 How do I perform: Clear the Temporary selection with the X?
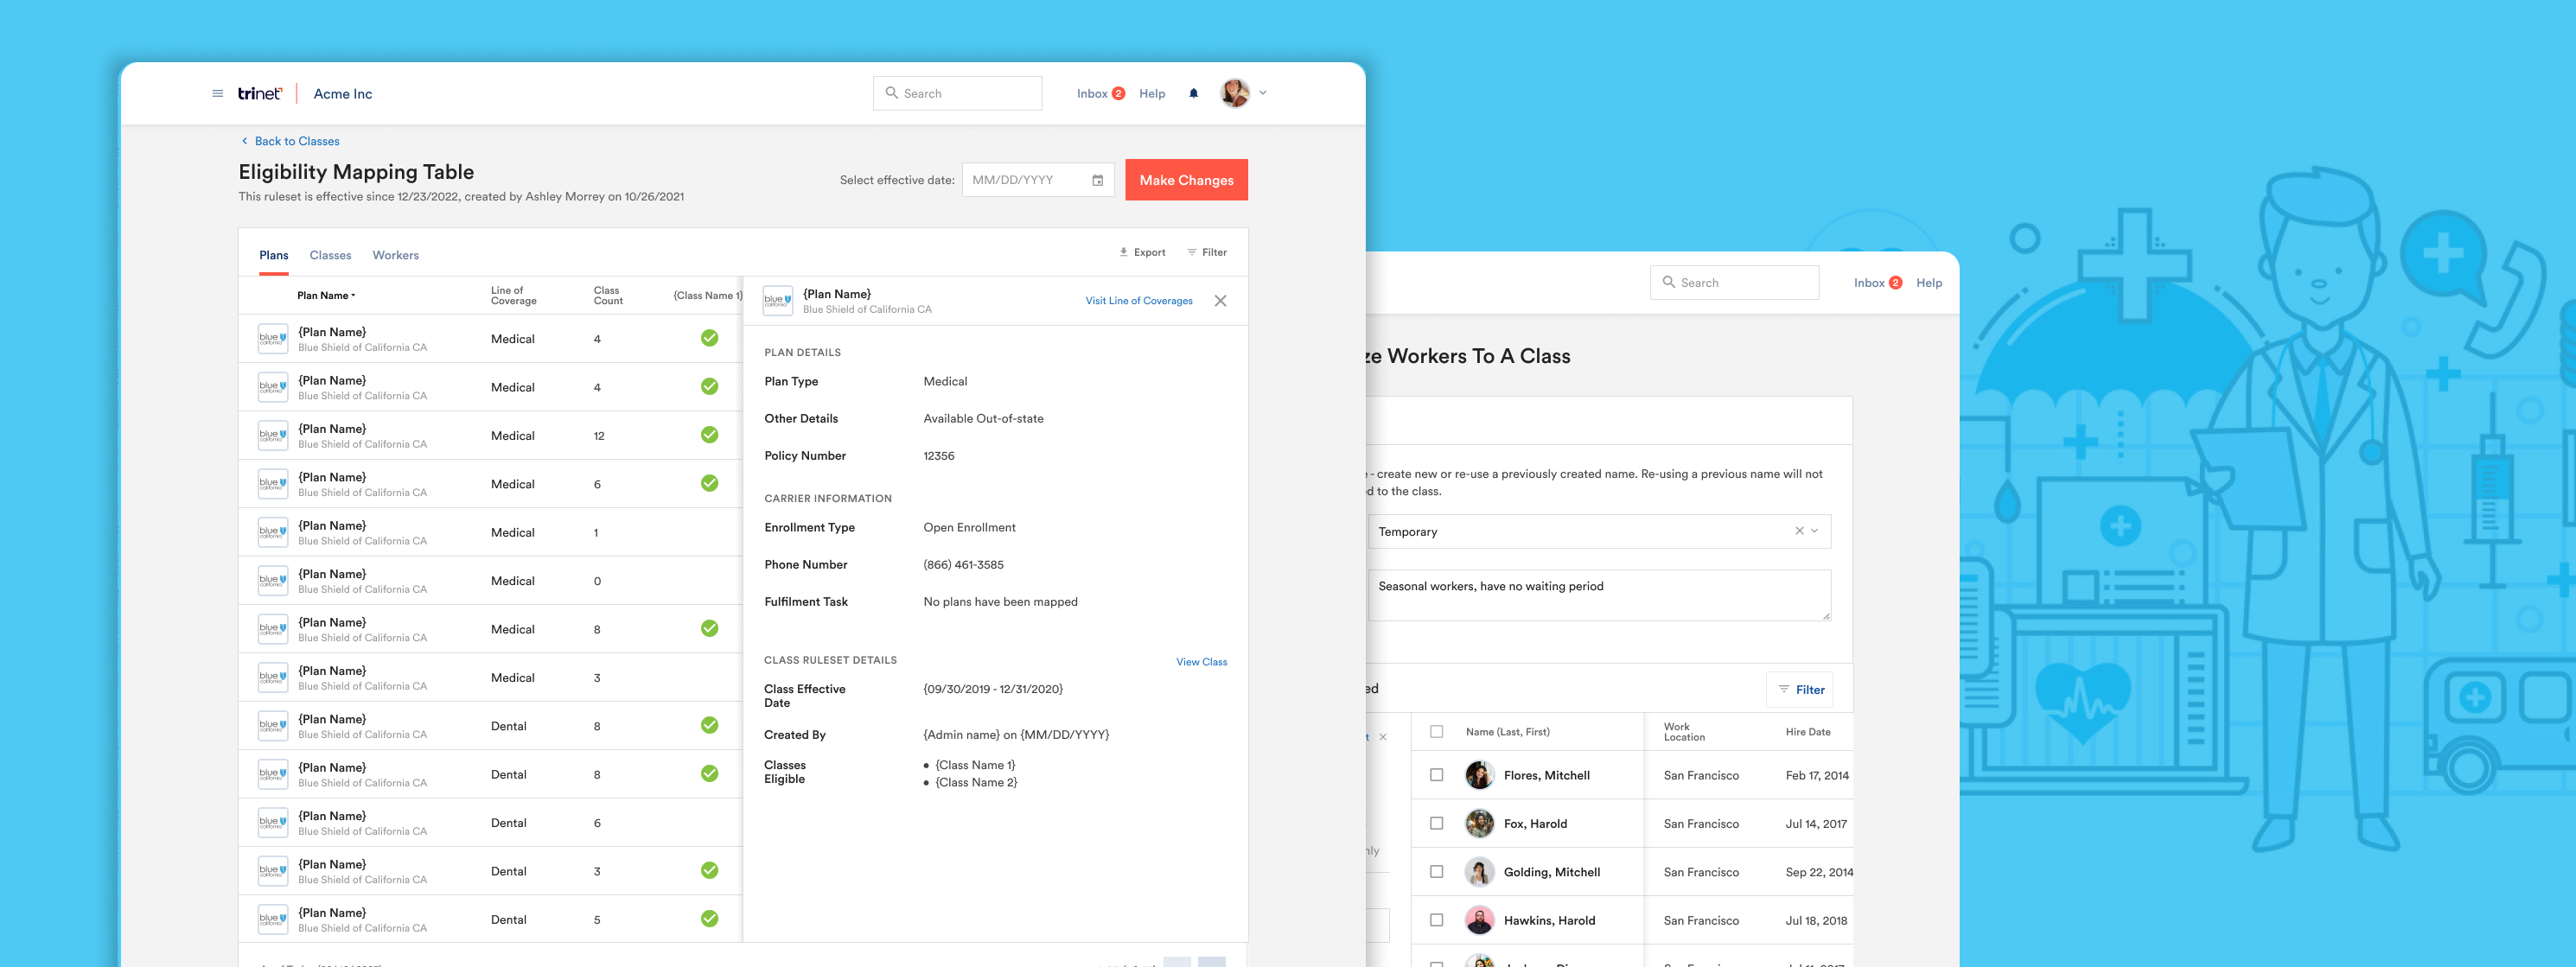1799,532
